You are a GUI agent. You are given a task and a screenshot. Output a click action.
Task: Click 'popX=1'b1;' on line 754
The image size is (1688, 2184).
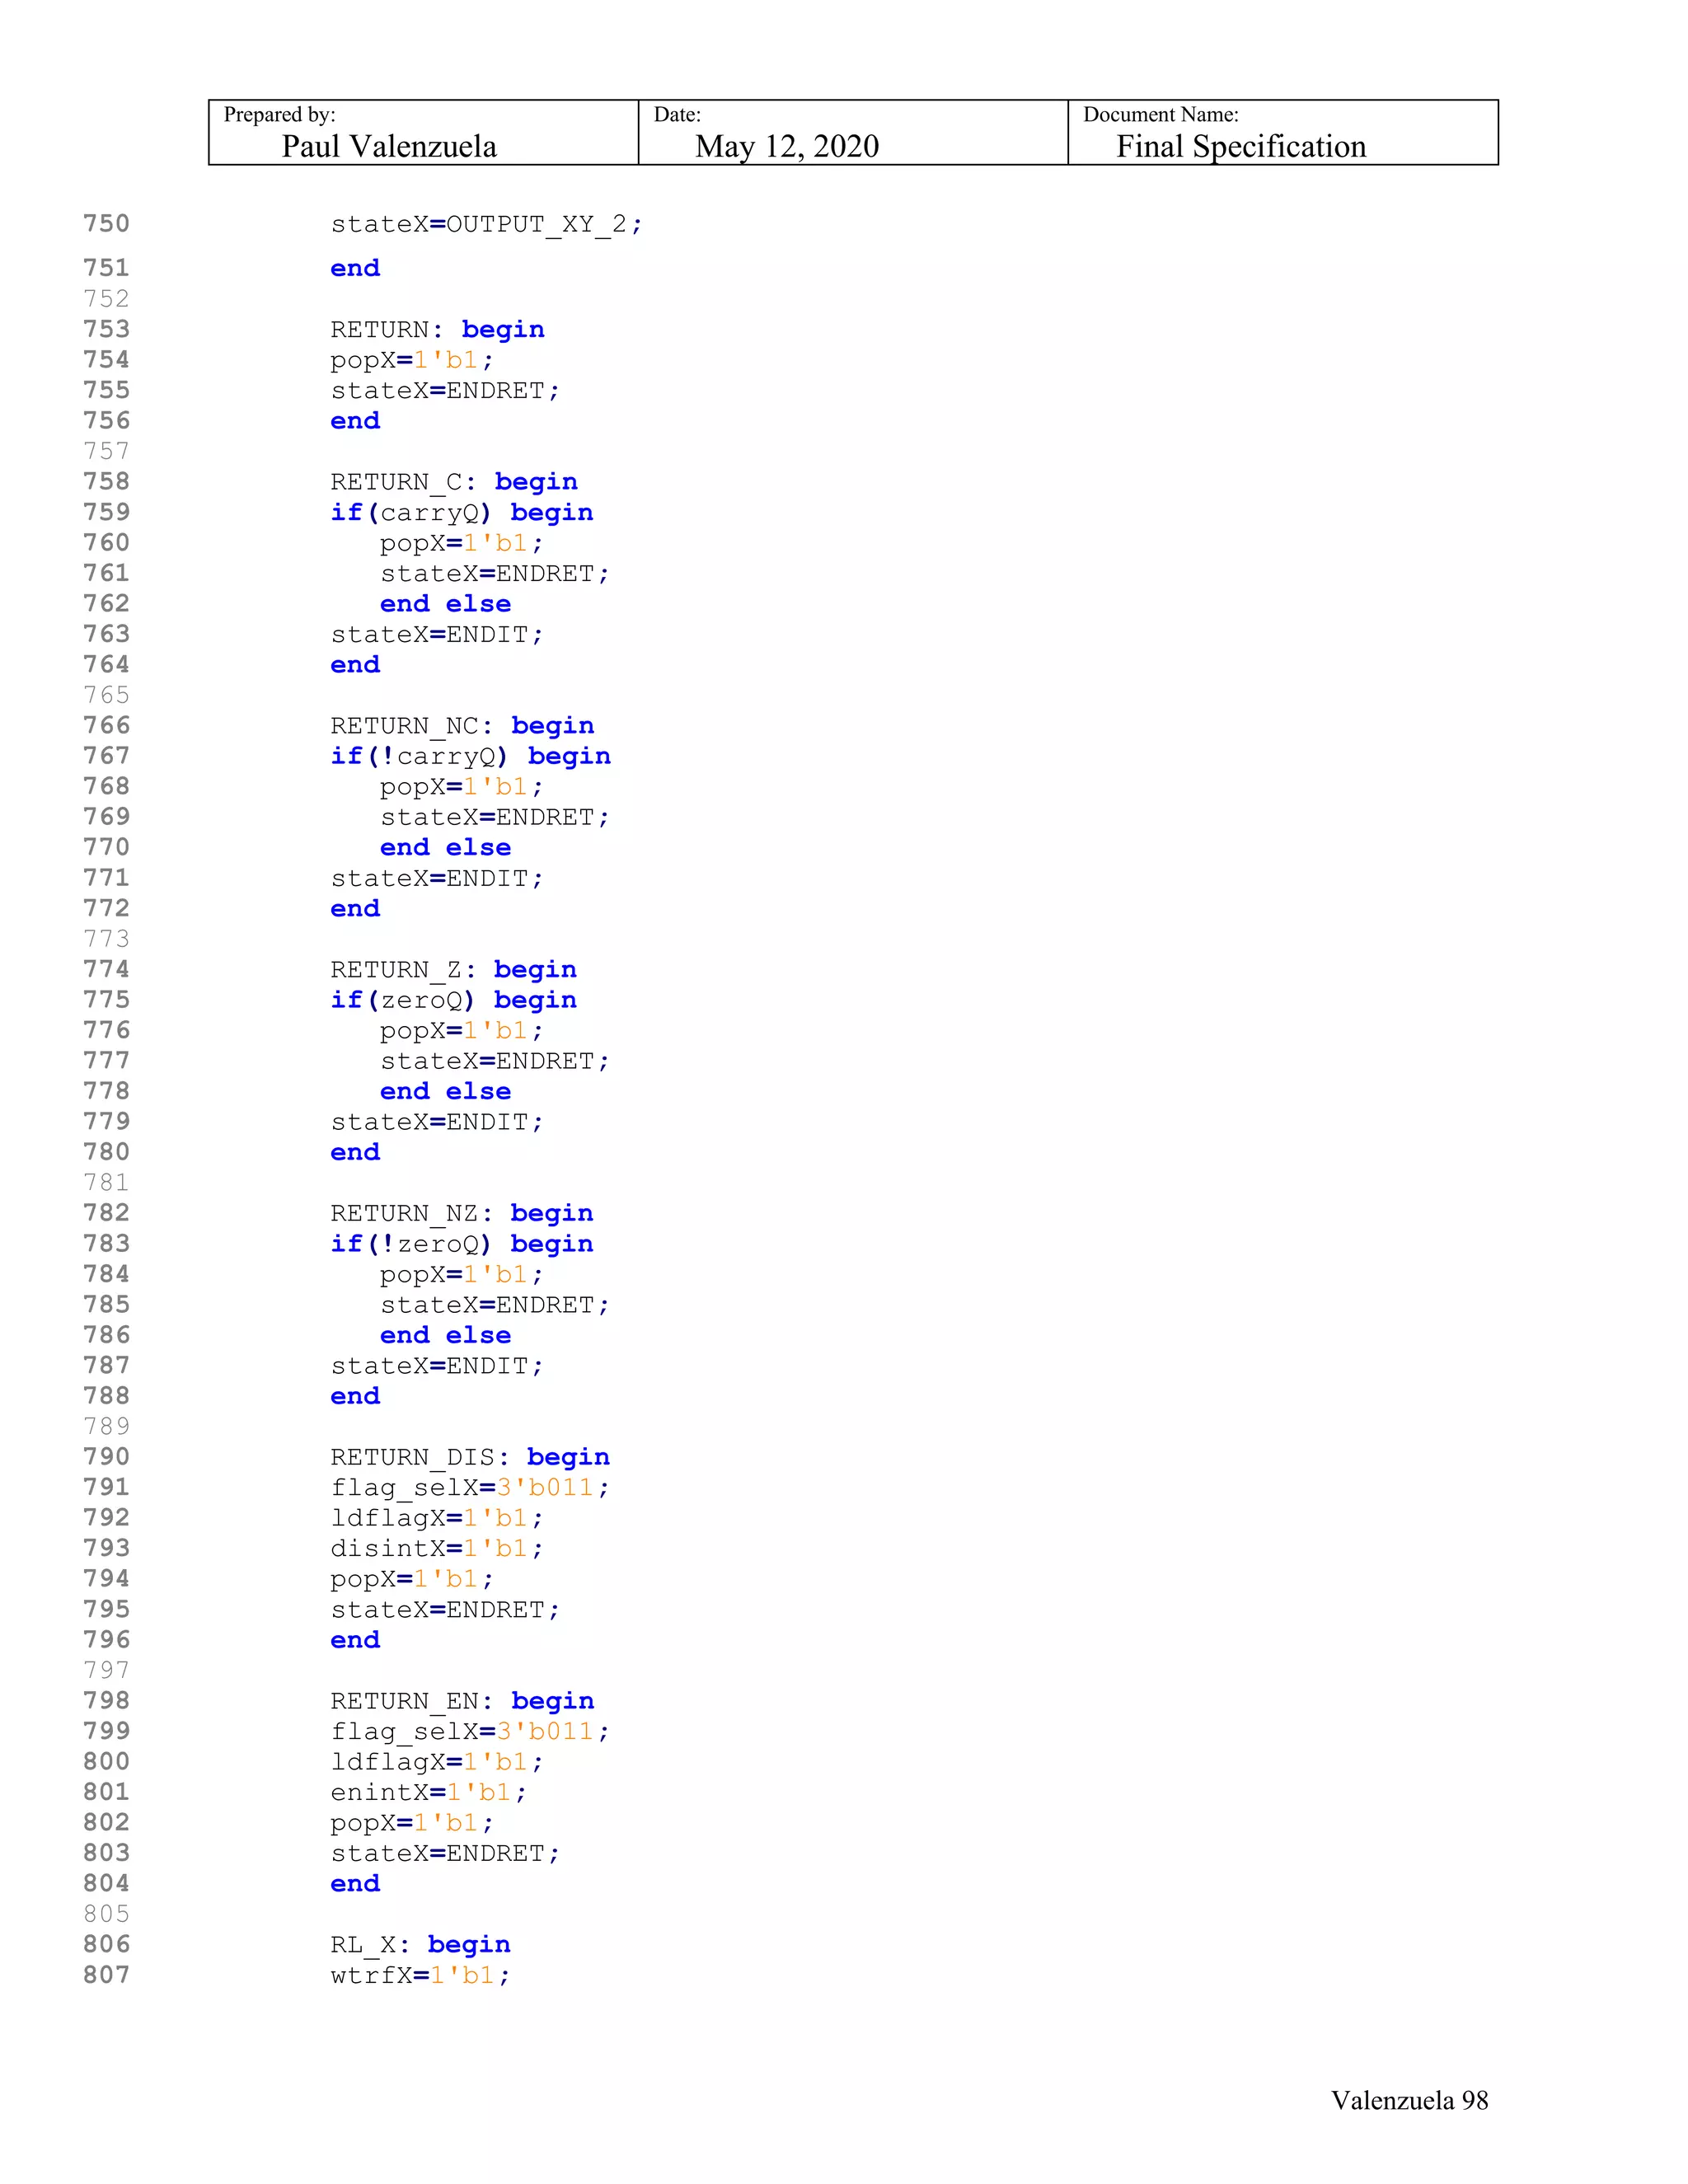point(412,360)
